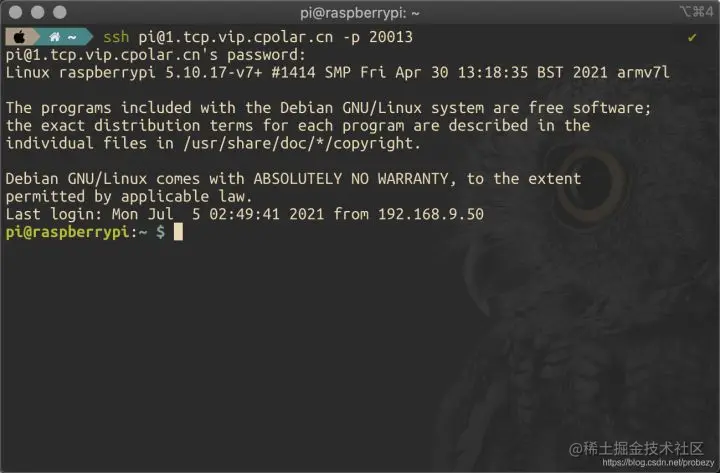This screenshot has width=720, height=473.
Task: Click the home icon in prompt
Action: tap(55, 37)
